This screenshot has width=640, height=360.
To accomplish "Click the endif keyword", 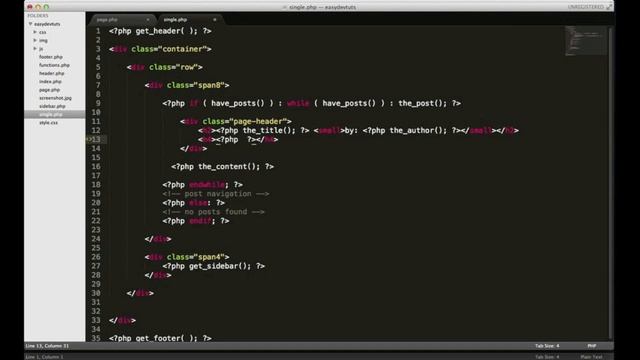I will pyautogui.click(x=200, y=221).
